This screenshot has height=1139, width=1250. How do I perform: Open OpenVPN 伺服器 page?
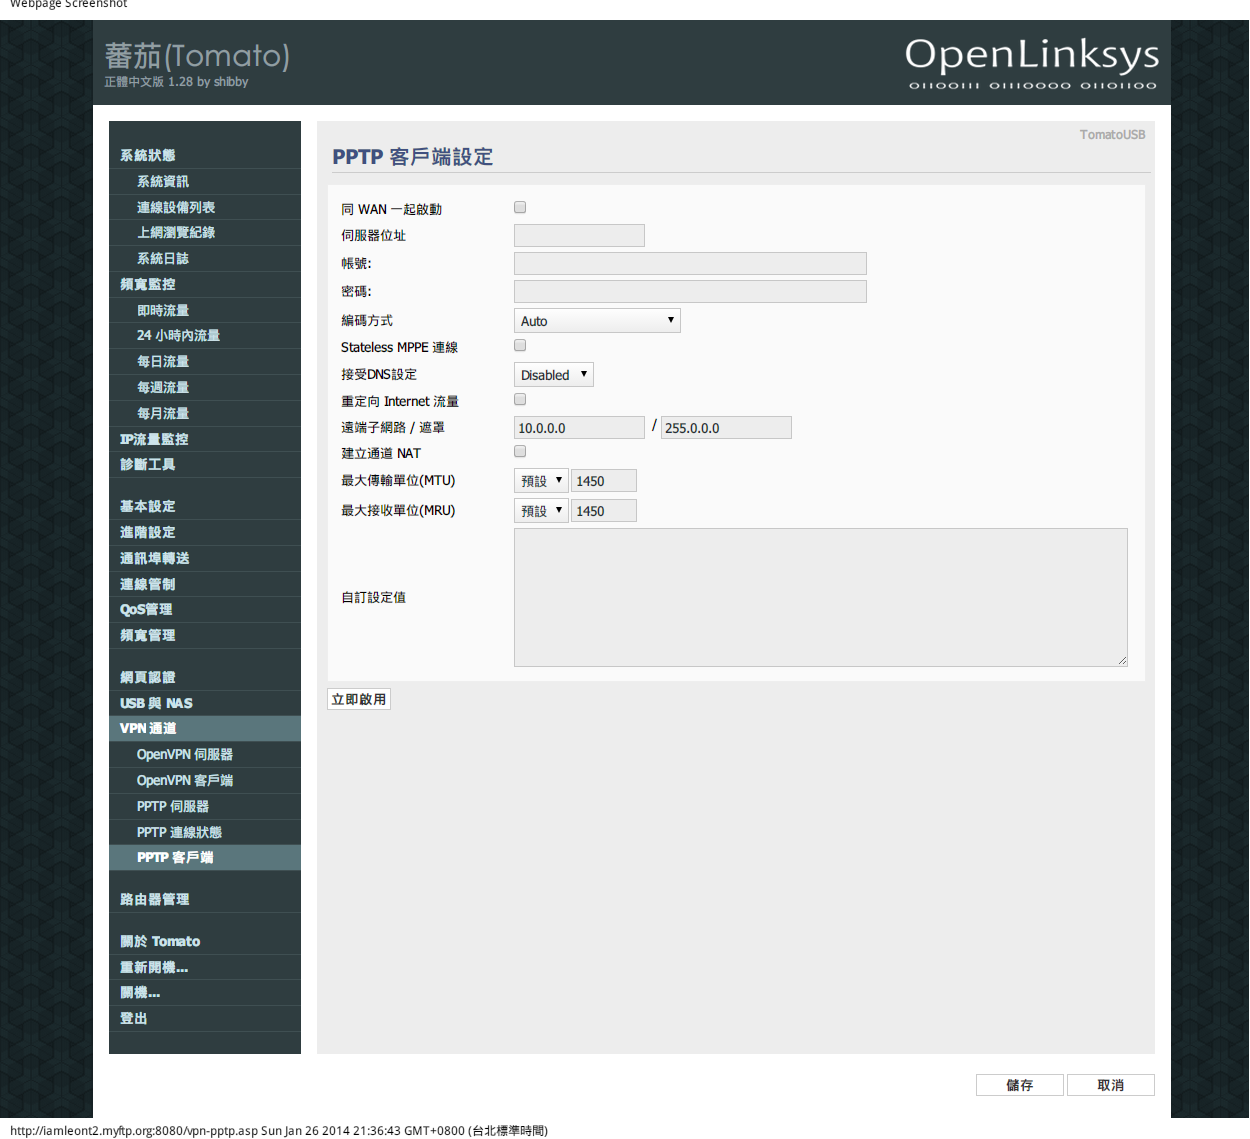coord(205,755)
